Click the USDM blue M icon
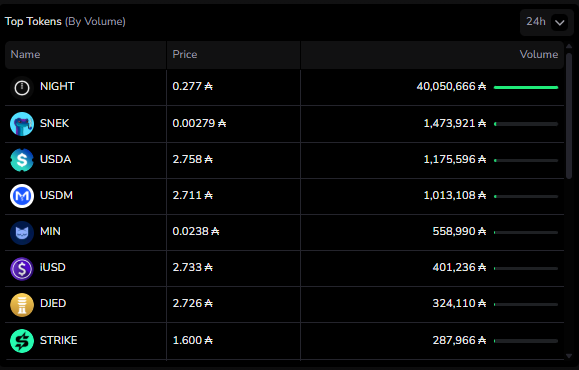579x370 pixels. [x=22, y=196]
